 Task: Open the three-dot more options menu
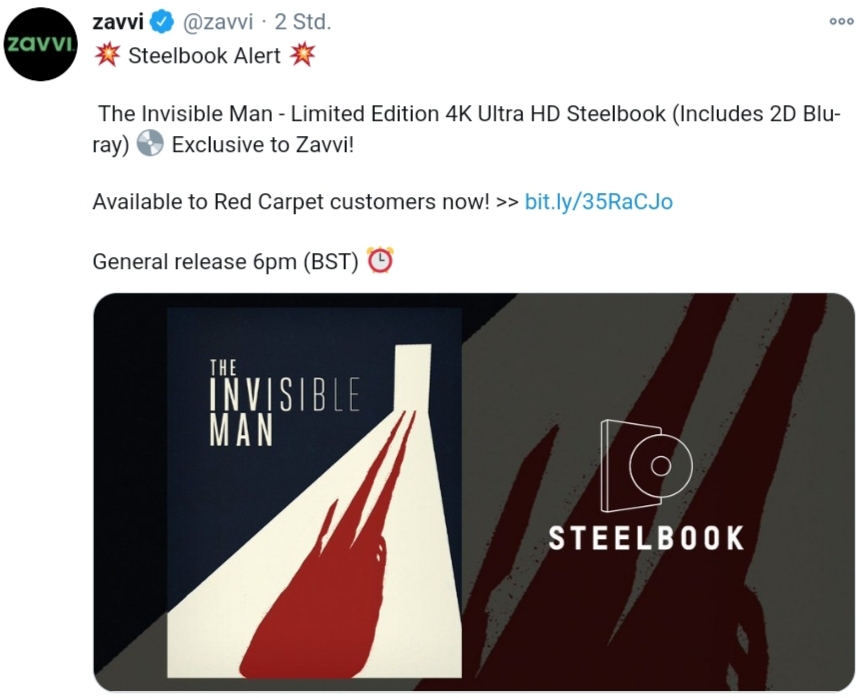(842, 21)
